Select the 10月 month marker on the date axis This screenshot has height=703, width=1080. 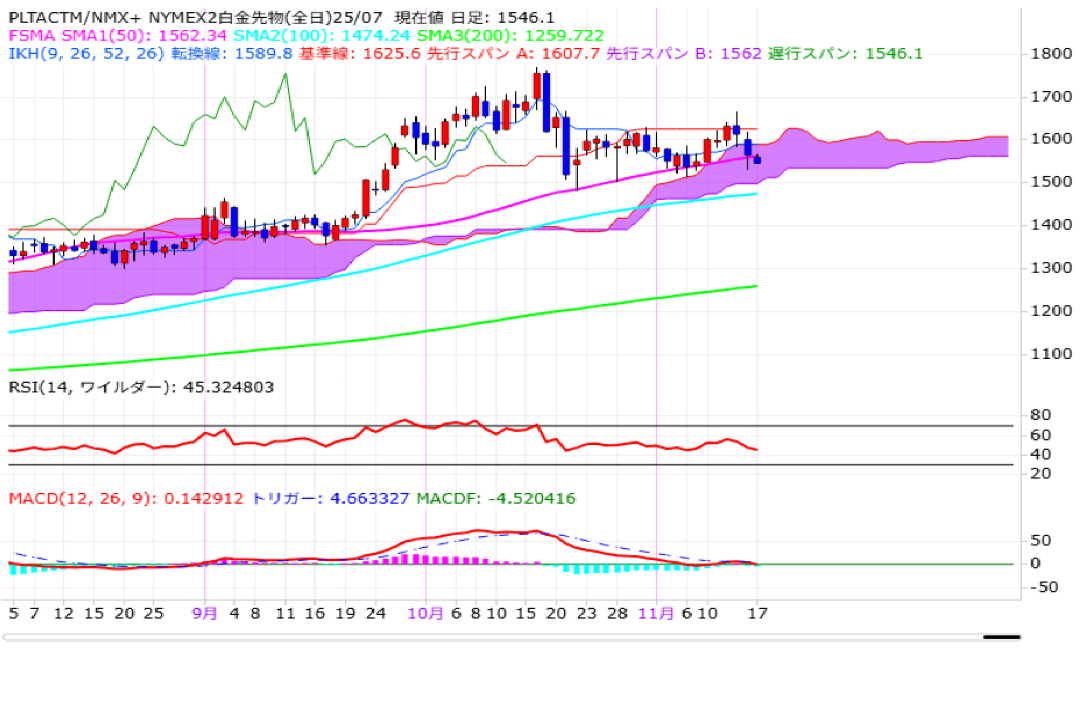(x=427, y=613)
